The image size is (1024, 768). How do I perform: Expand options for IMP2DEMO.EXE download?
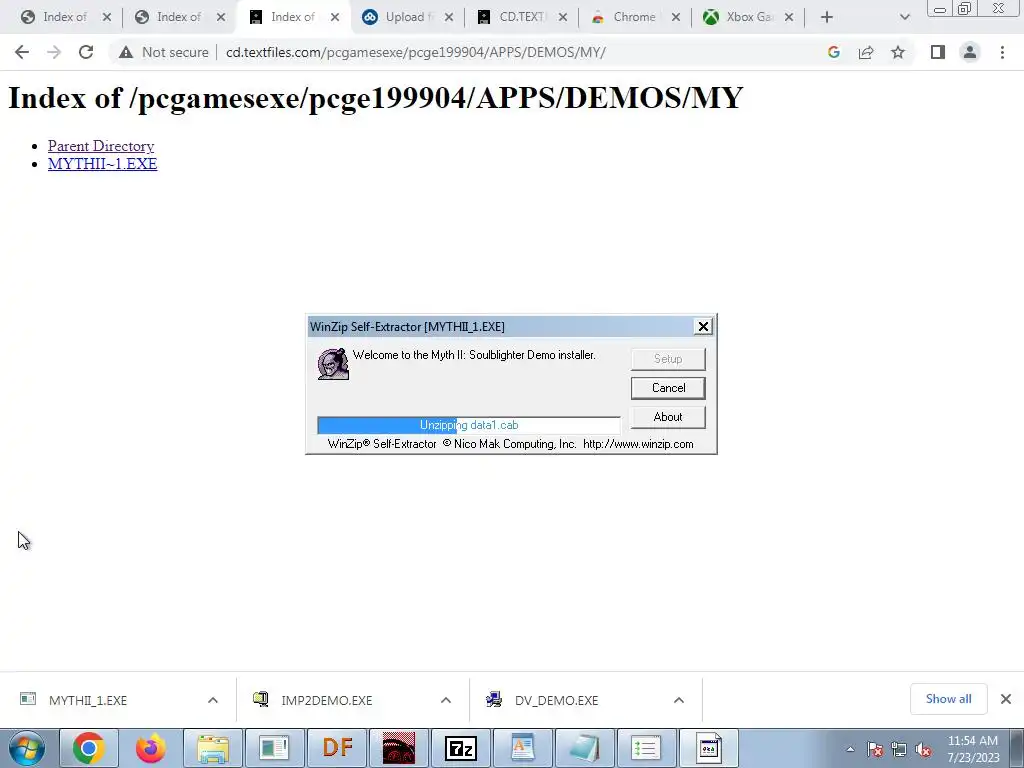(x=445, y=700)
